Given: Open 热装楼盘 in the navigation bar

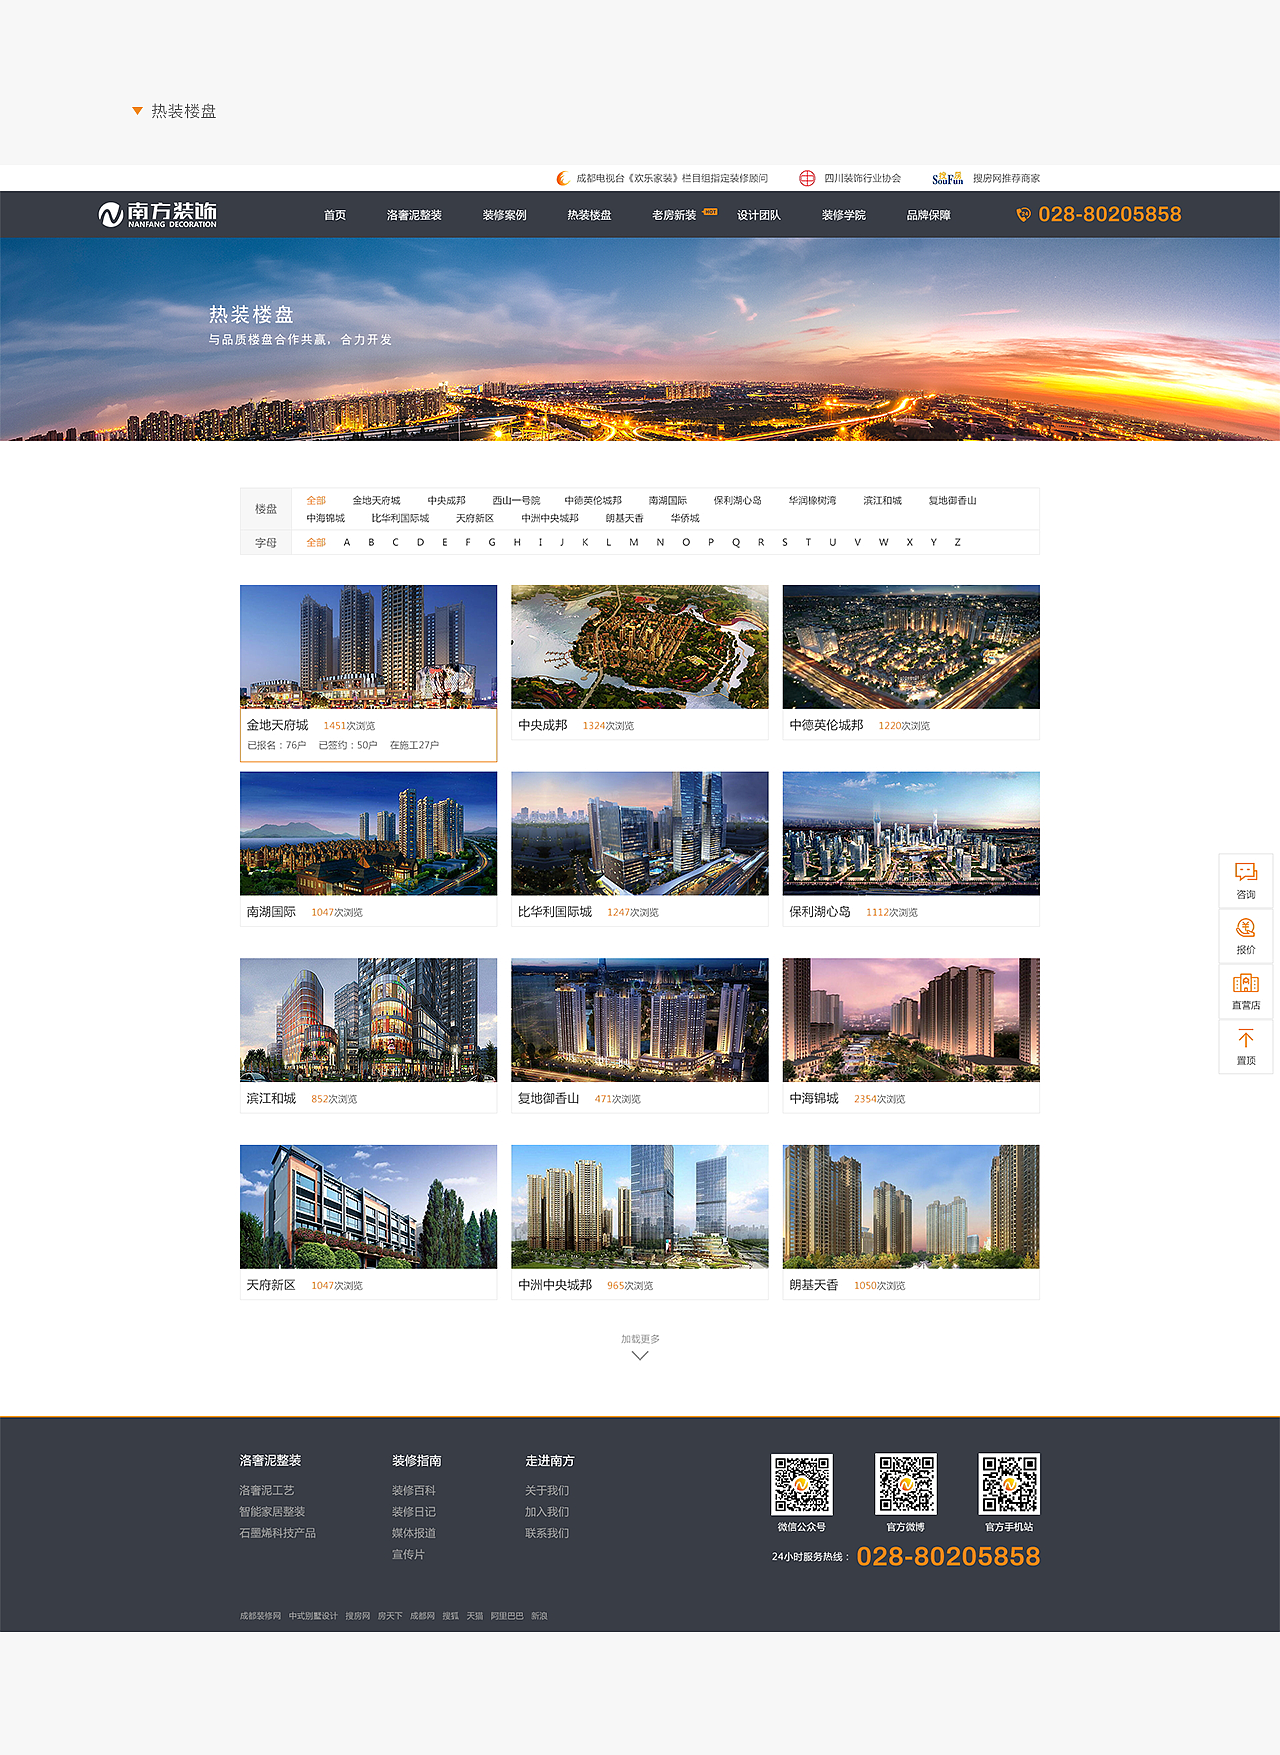Looking at the screenshot, I should coord(589,215).
